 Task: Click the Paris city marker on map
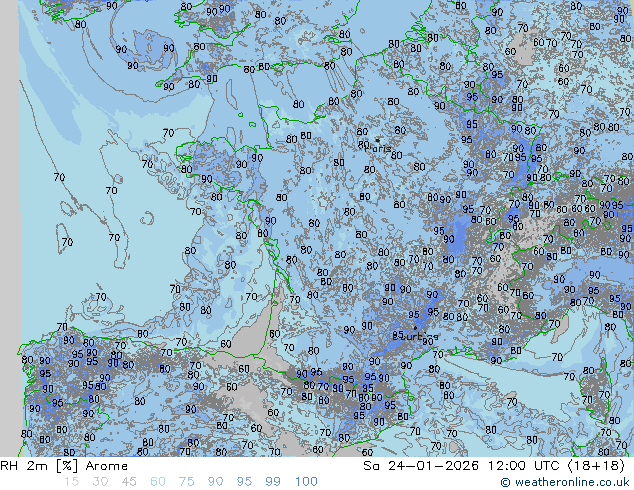(x=377, y=140)
